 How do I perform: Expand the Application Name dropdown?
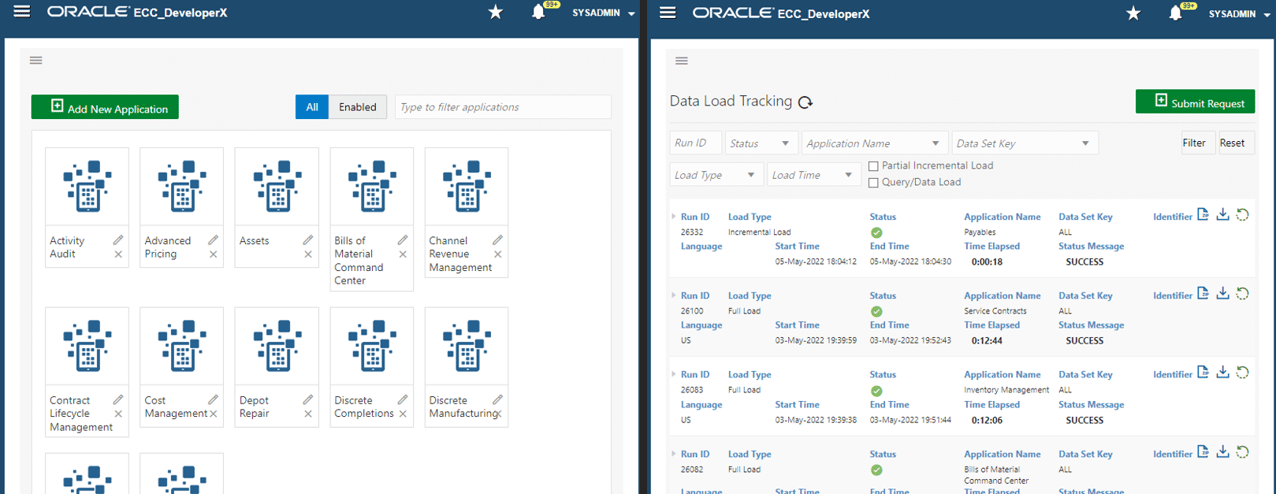(874, 144)
